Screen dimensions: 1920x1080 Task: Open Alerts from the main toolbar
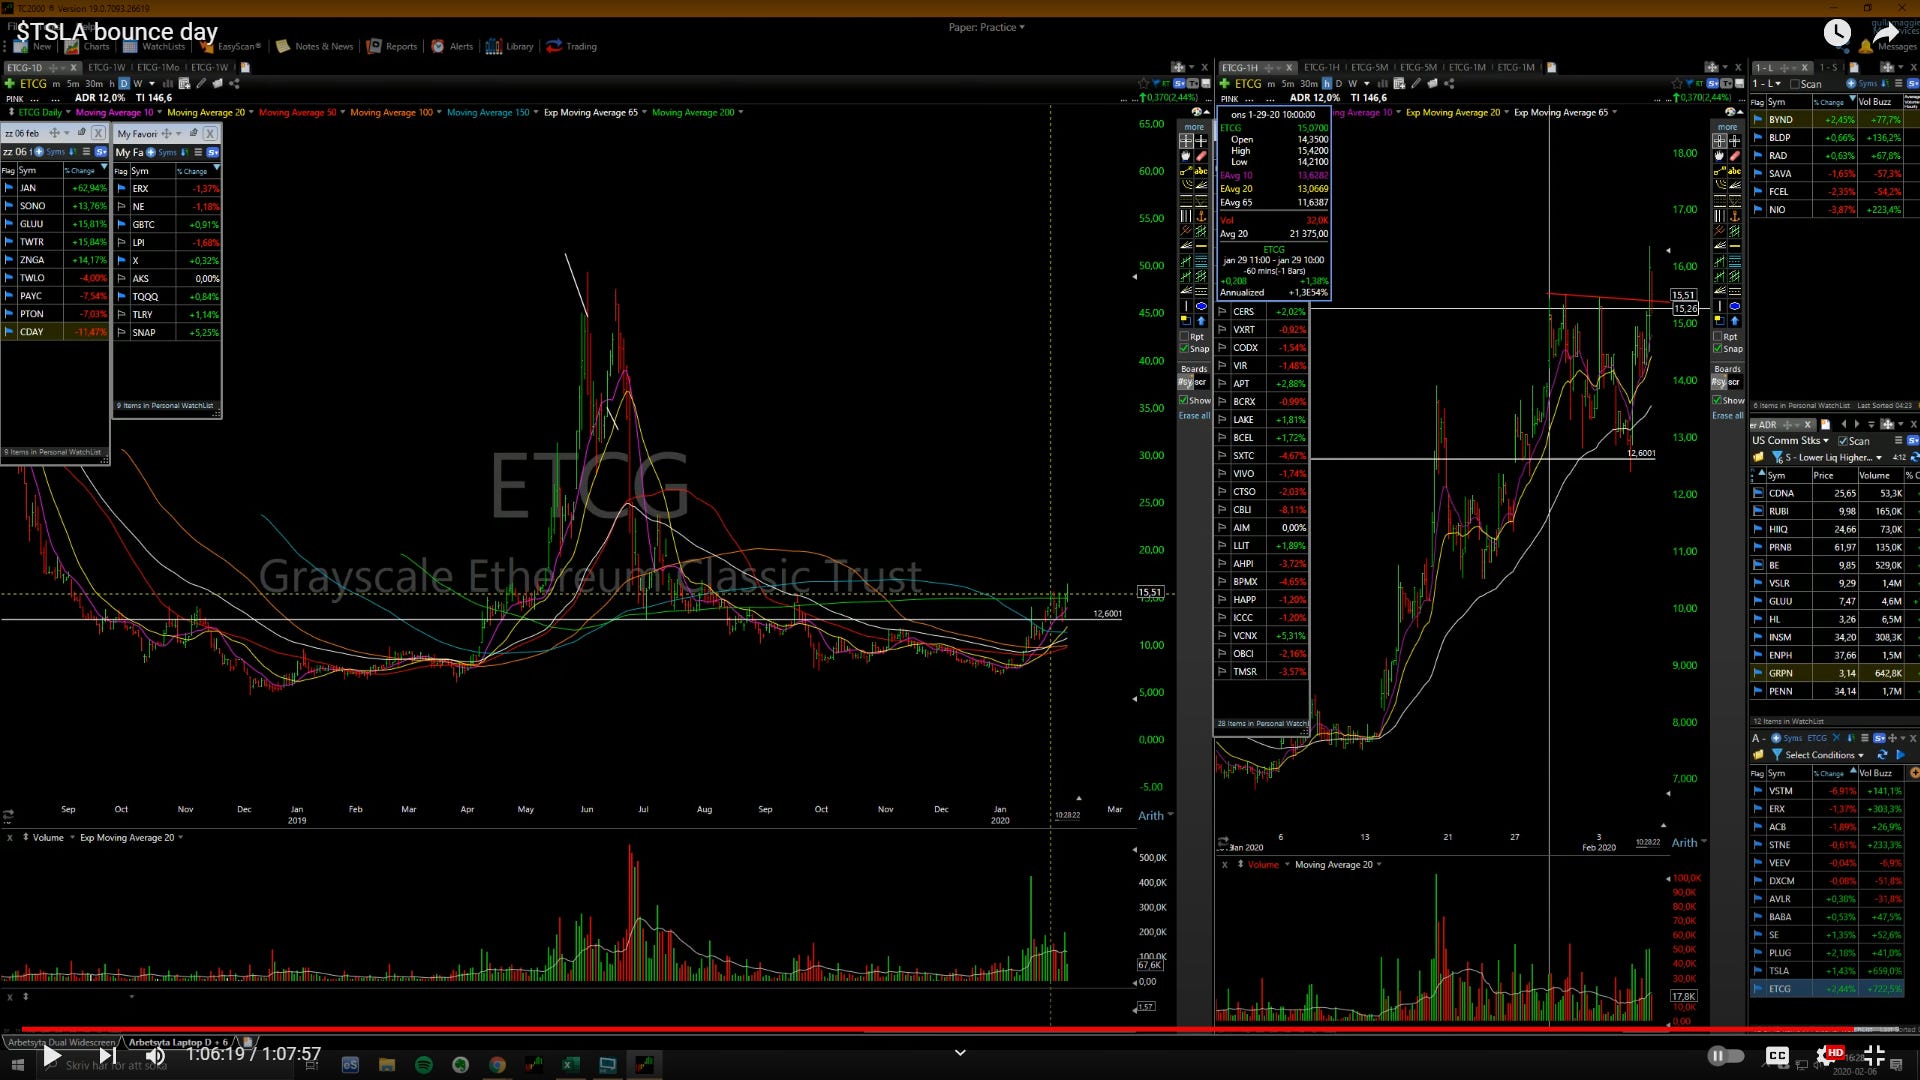452,46
